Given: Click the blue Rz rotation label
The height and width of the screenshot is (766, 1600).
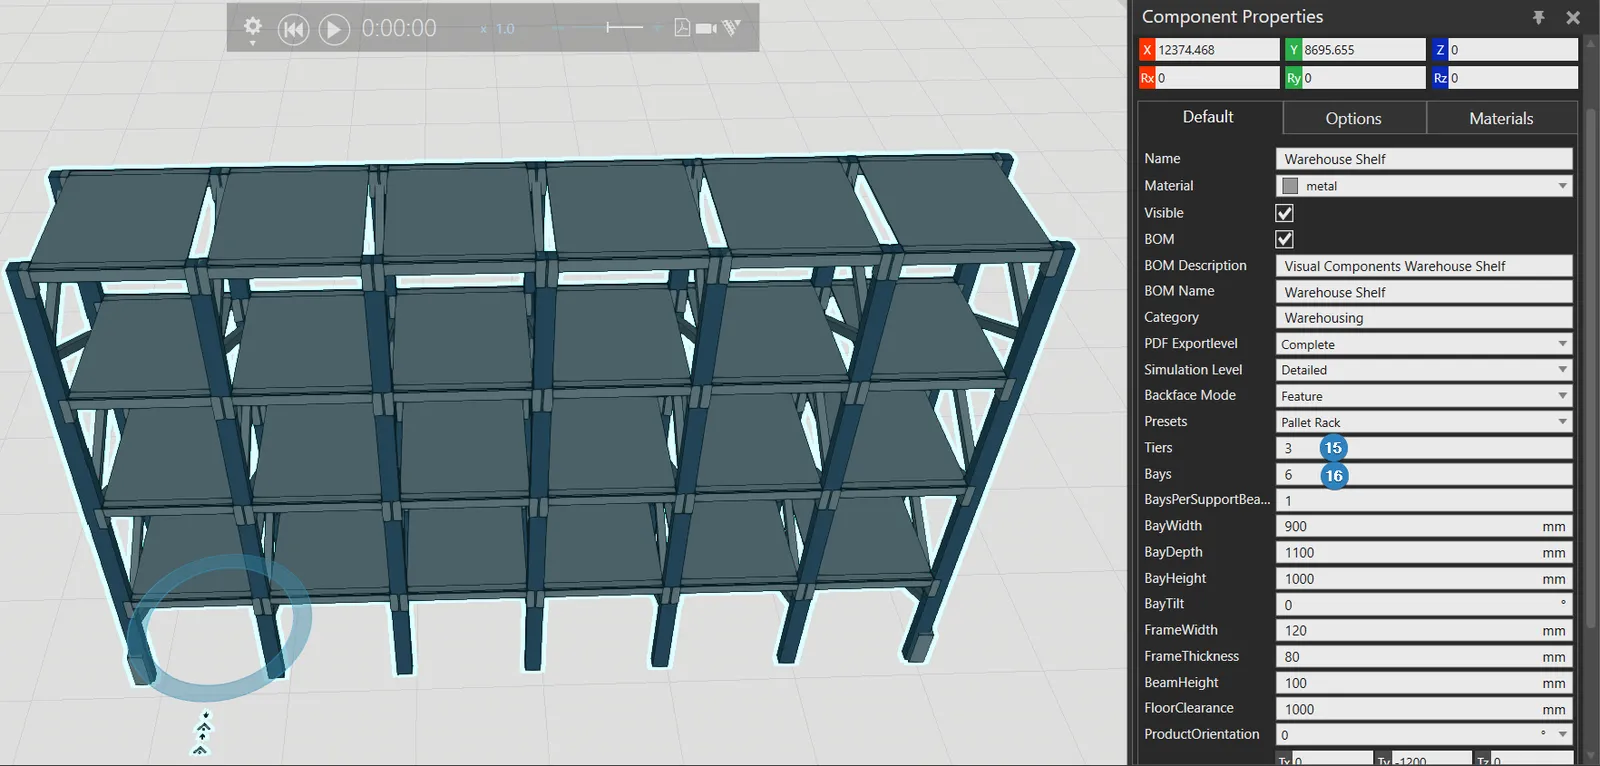Looking at the screenshot, I should tap(1440, 78).
